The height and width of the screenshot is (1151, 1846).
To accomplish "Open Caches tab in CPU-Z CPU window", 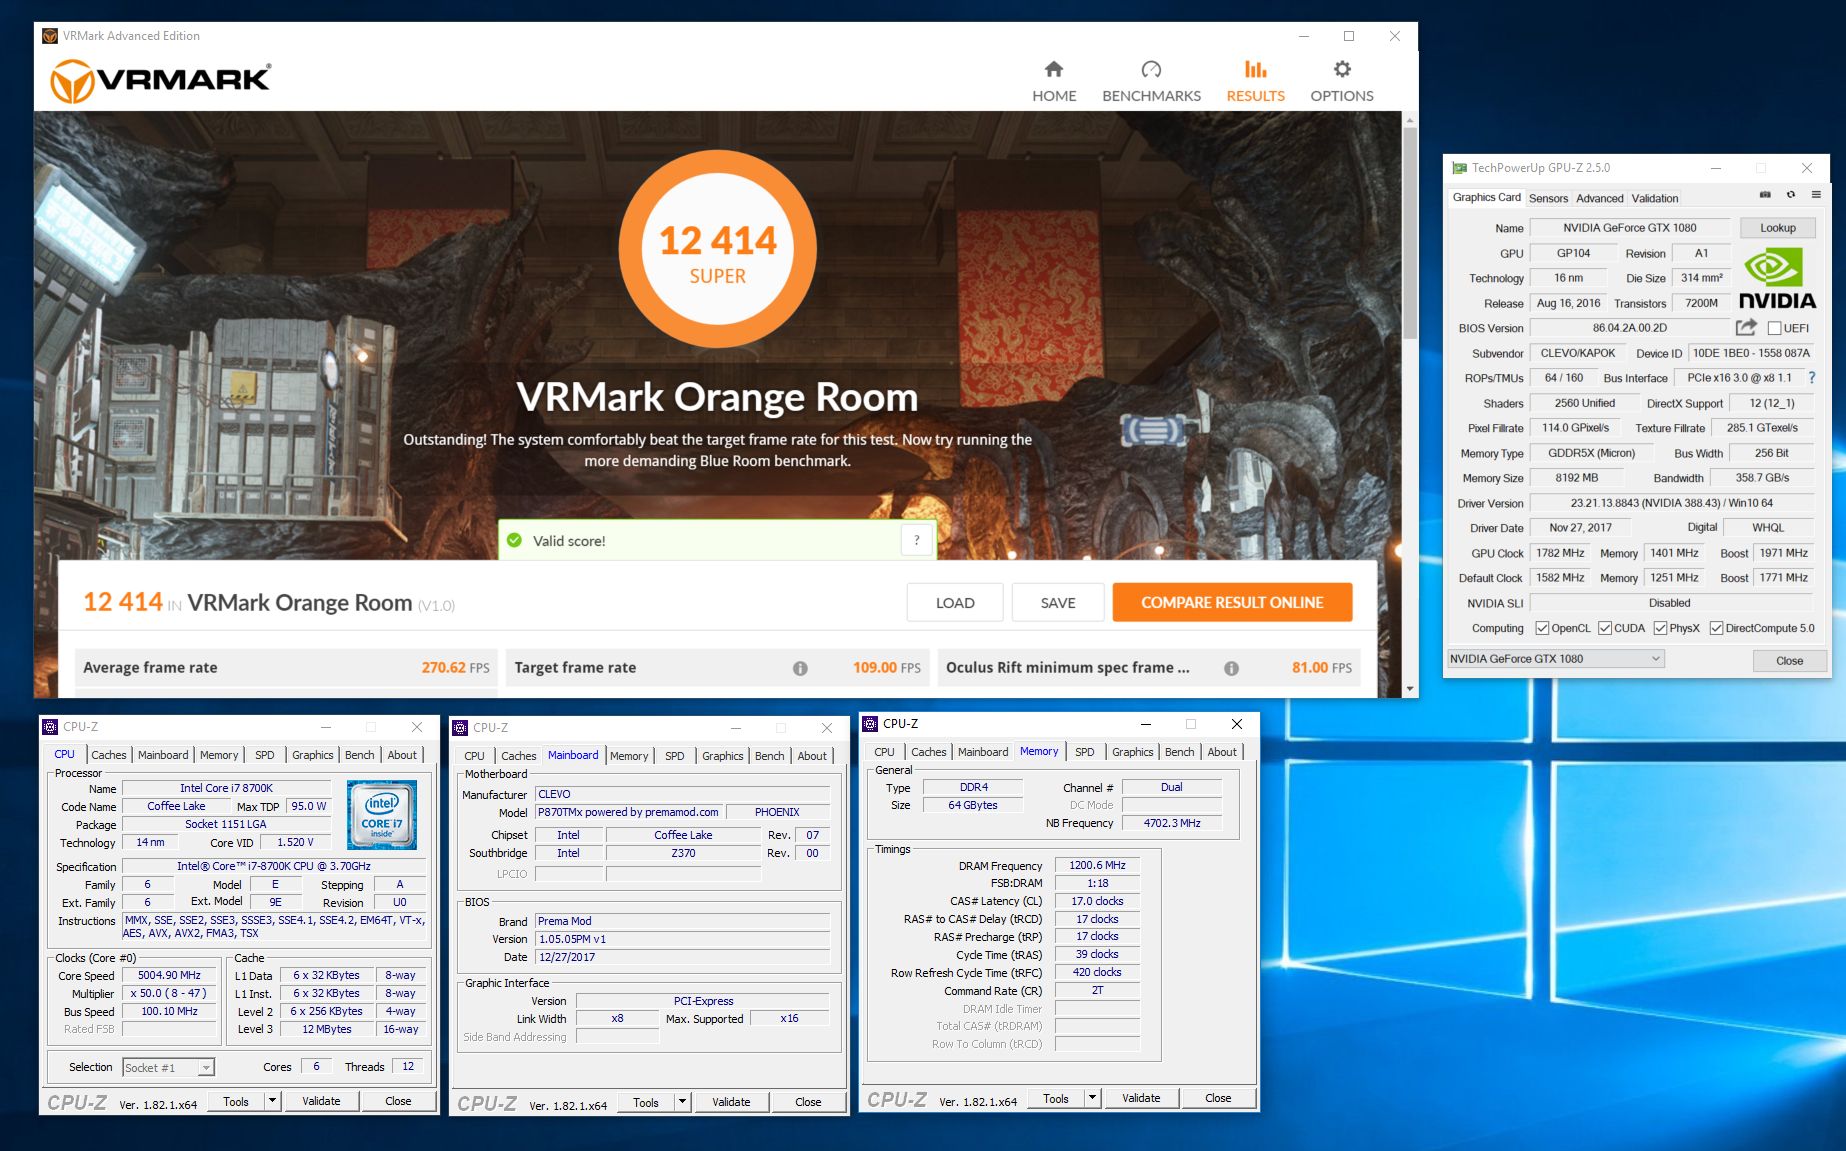I will tap(109, 755).
